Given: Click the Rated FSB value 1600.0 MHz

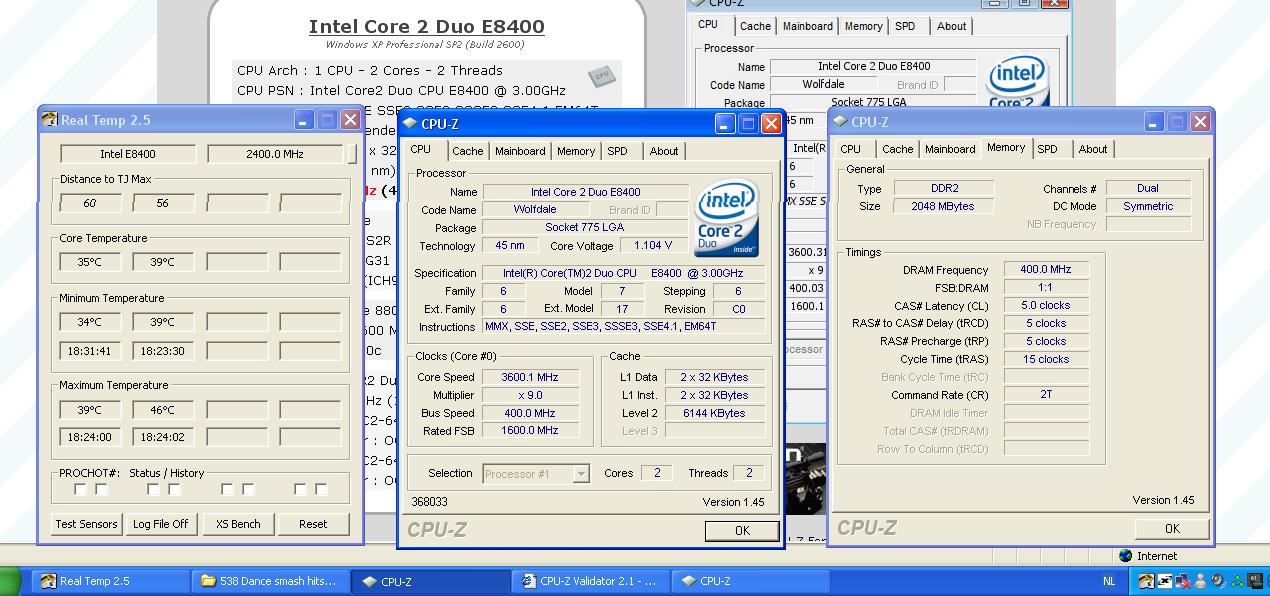Looking at the screenshot, I should click(x=531, y=430).
